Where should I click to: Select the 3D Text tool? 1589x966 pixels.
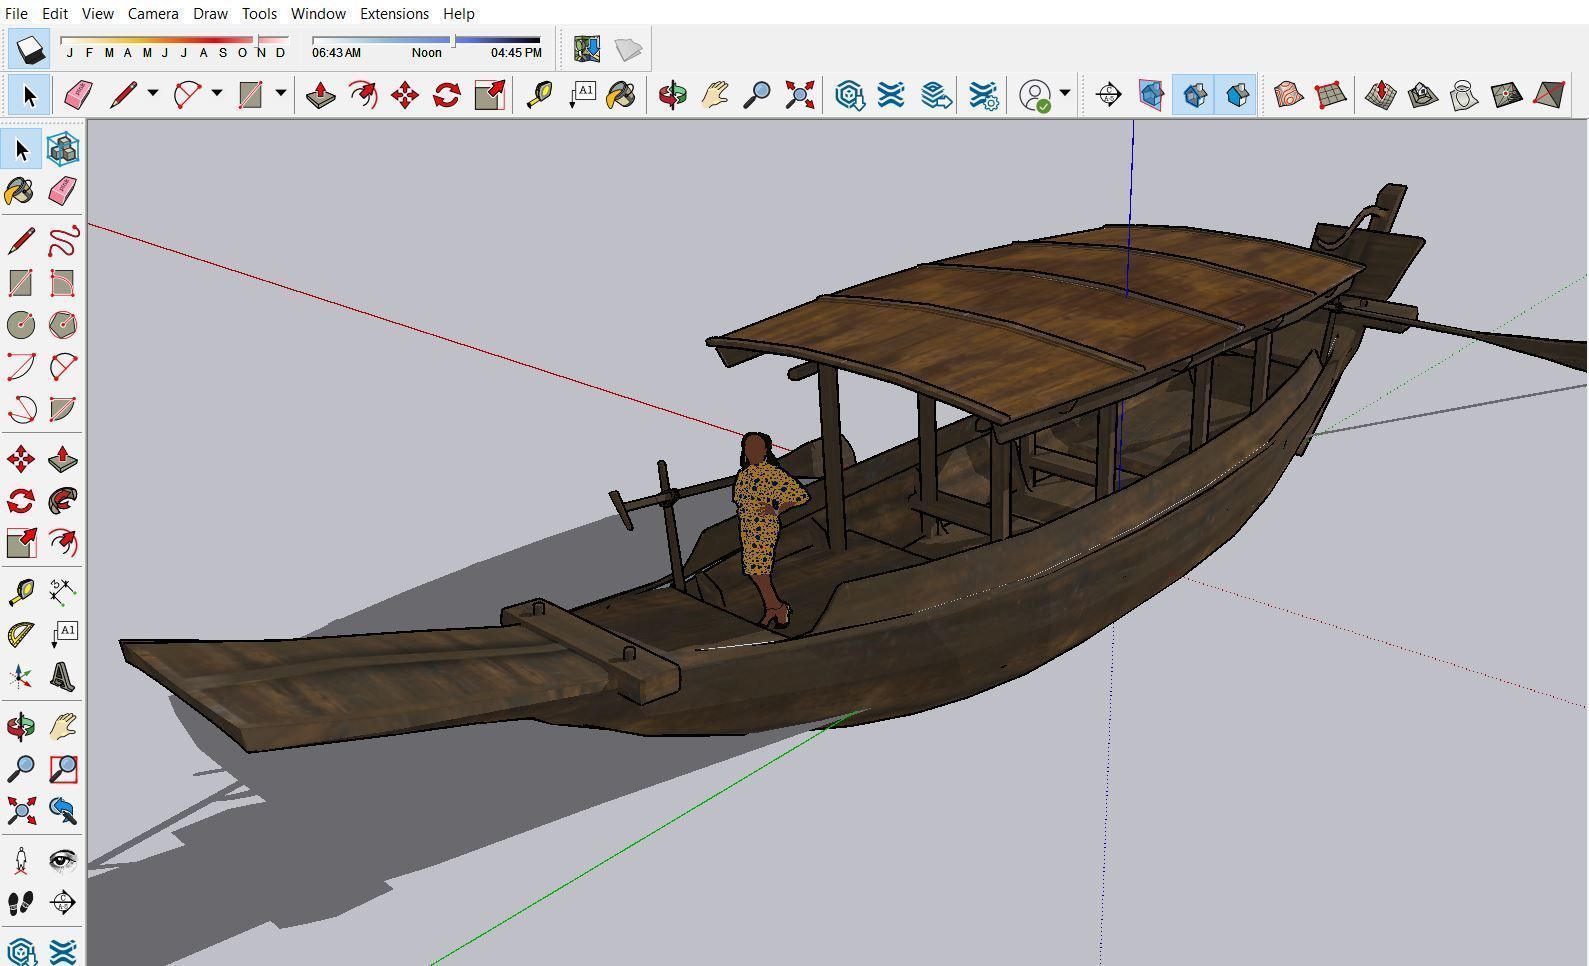point(63,677)
